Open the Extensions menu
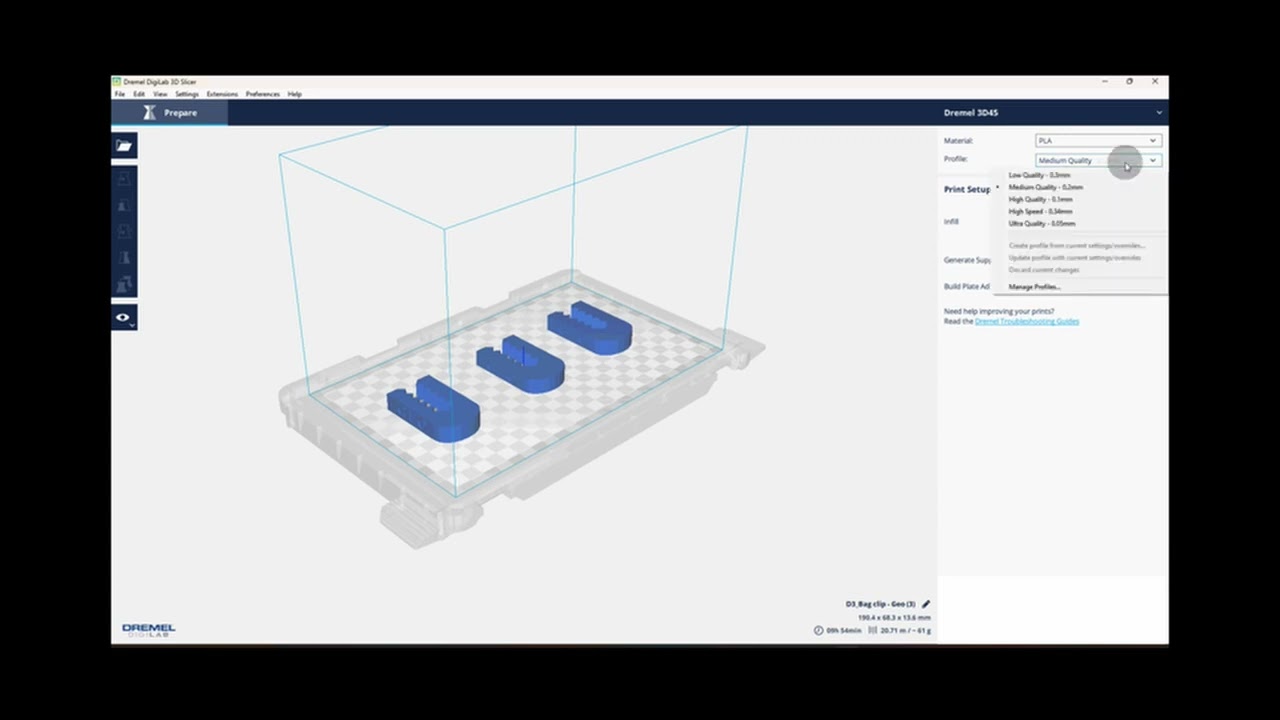This screenshot has height=720, width=1280. pos(222,94)
